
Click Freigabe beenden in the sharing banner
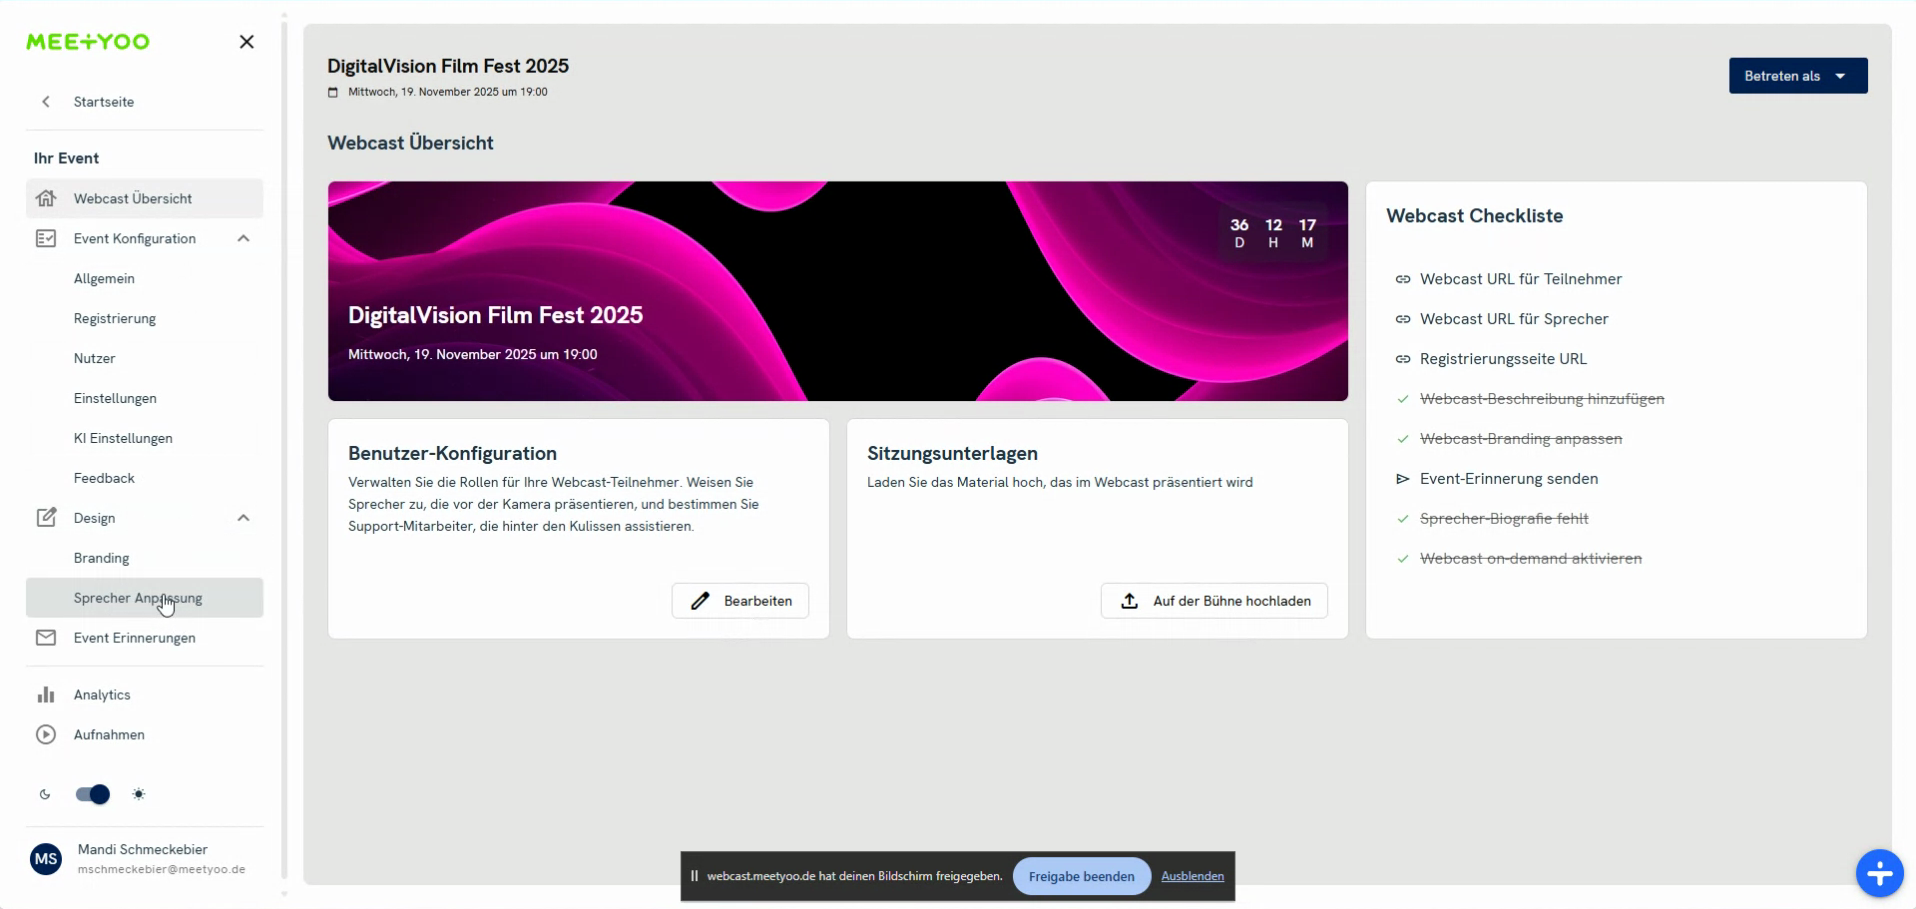(x=1080, y=876)
